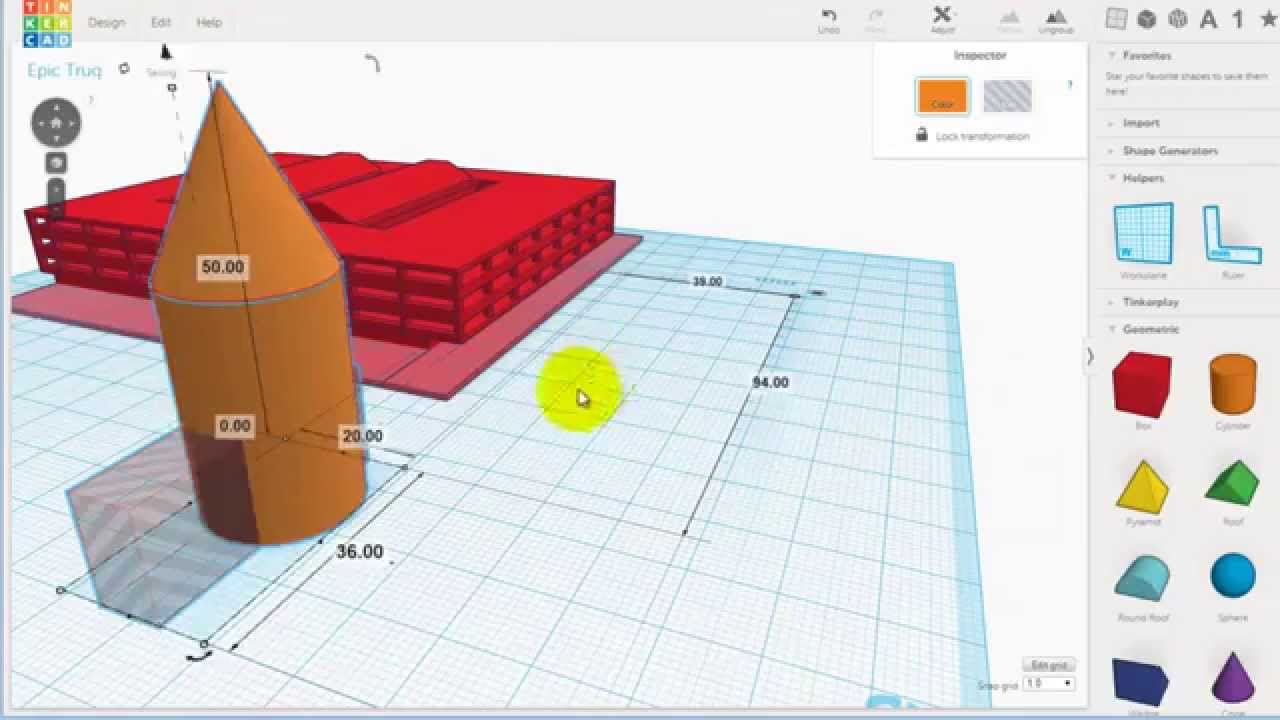Show the star favorites shapes tab
This screenshot has width=1280, height=720.
coord(1268,19)
